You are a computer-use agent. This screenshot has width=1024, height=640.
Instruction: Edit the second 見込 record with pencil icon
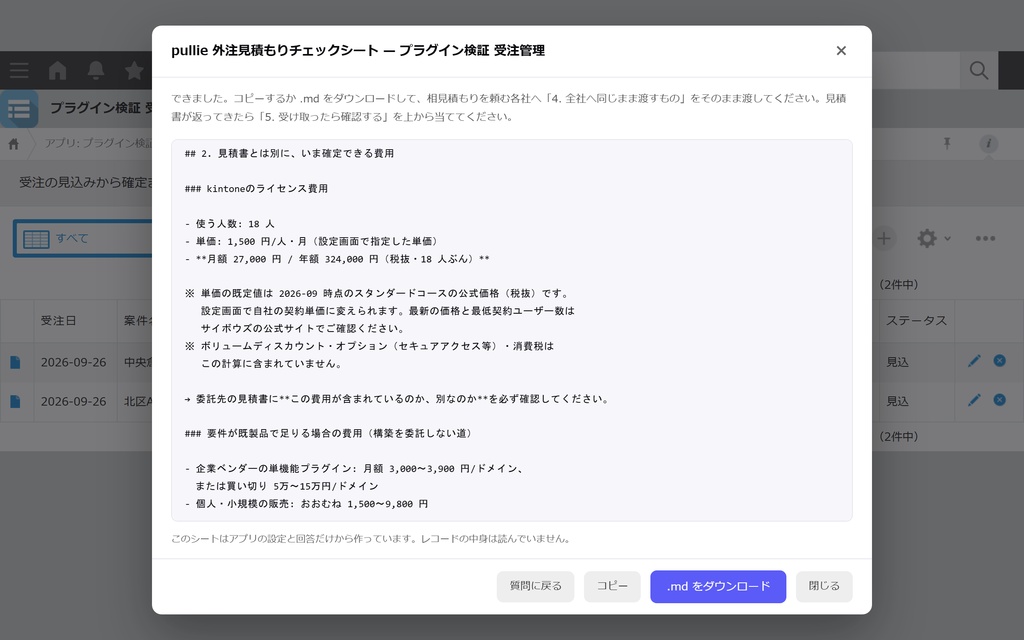[x=974, y=400]
